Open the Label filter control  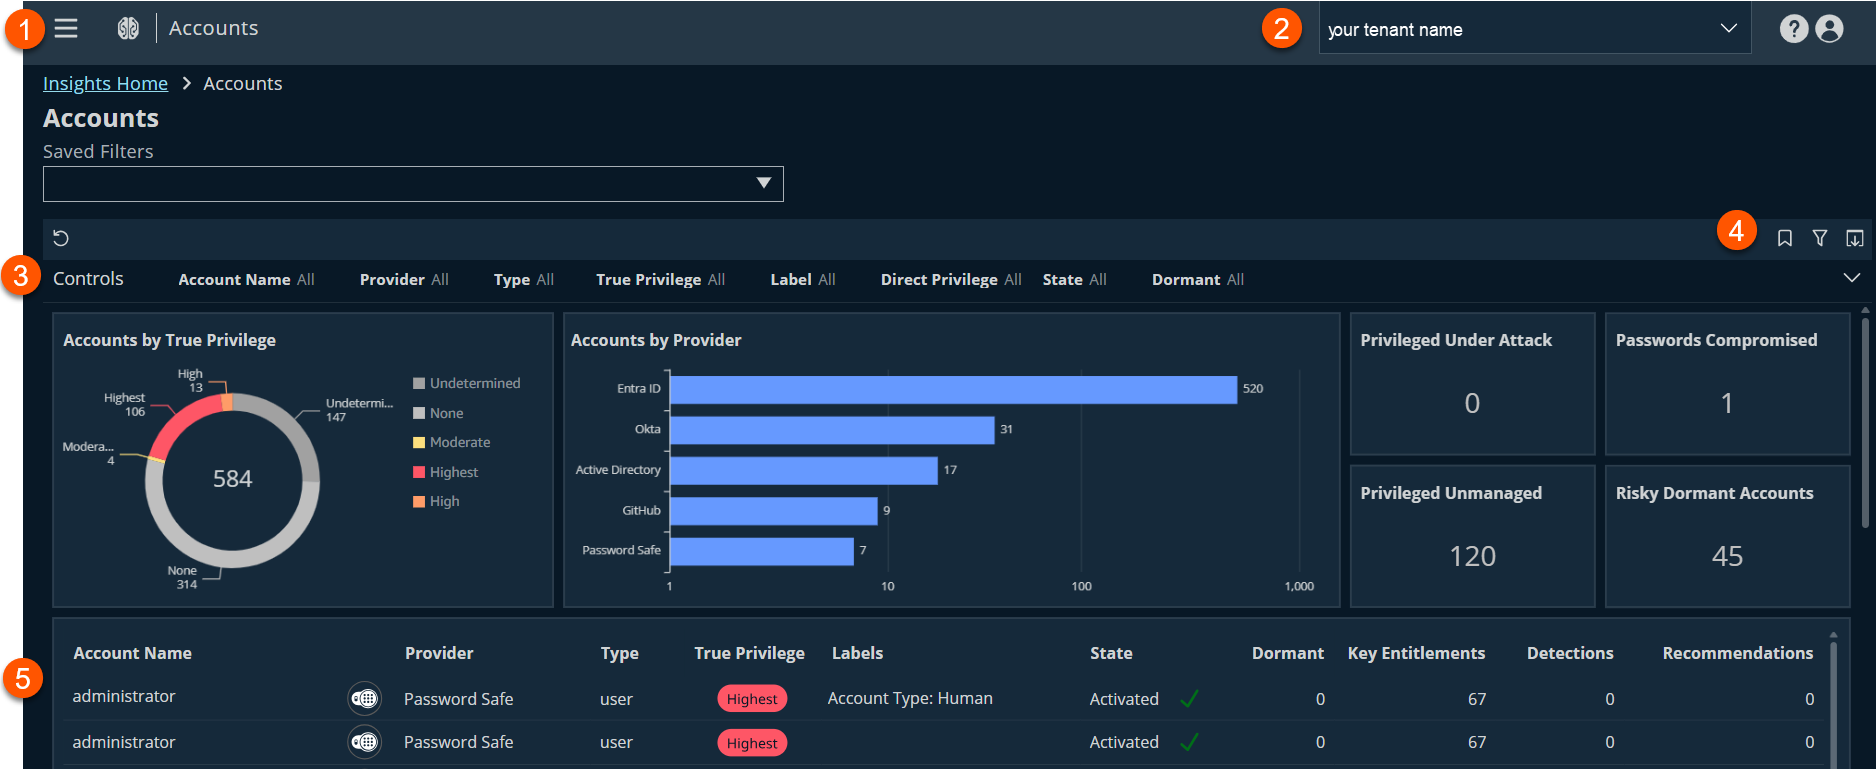coord(802,280)
